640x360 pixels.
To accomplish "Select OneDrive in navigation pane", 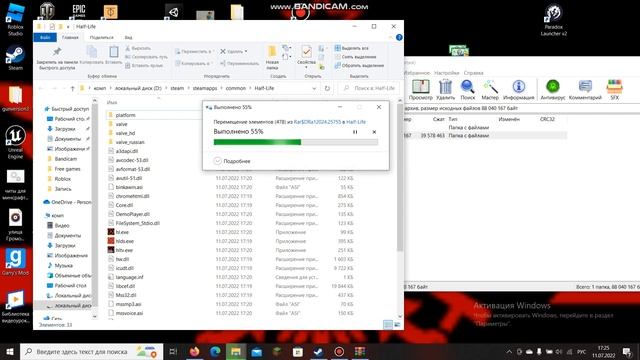I will click(67, 202).
